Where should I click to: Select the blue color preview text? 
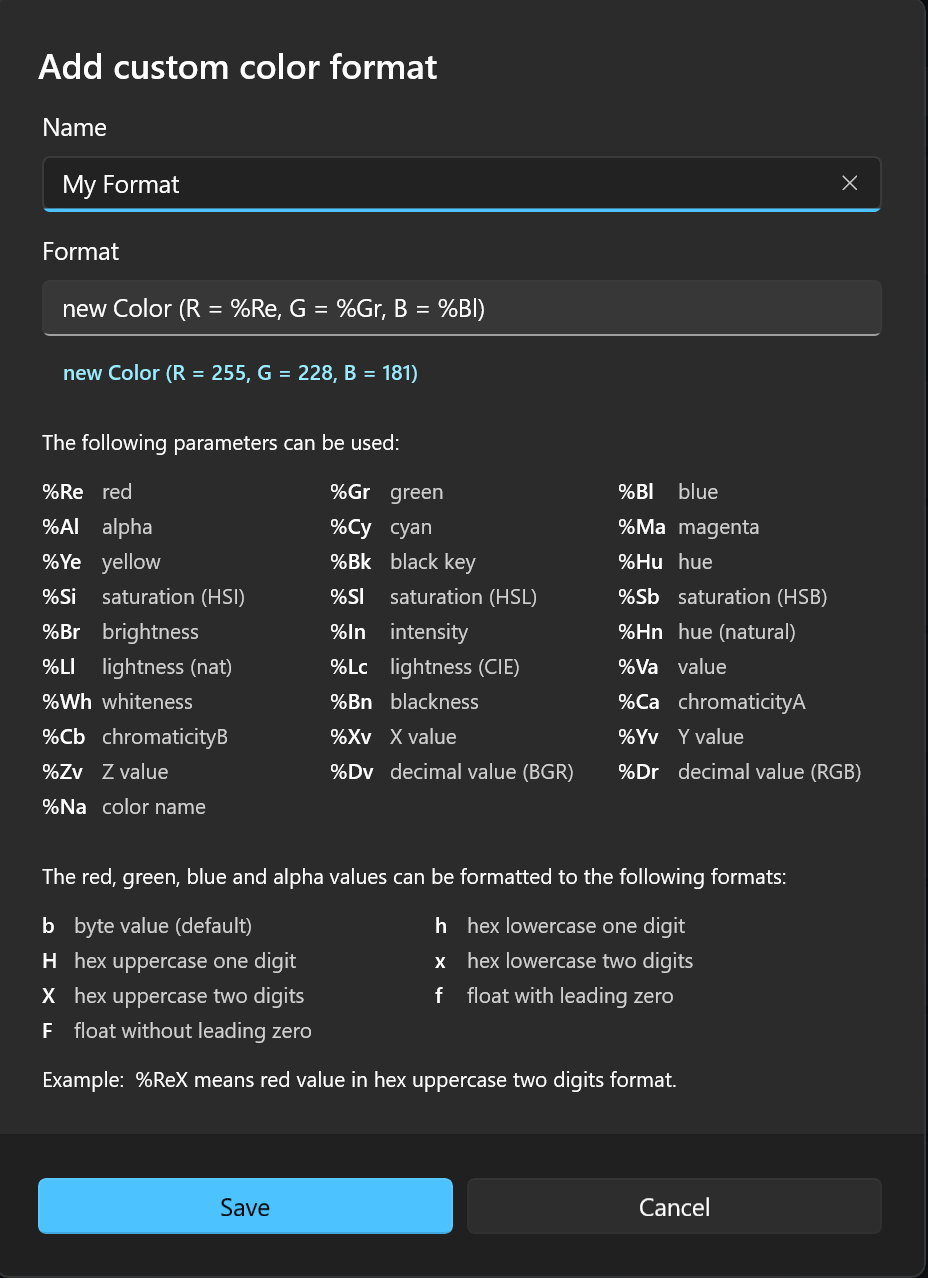(x=240, y=372)
